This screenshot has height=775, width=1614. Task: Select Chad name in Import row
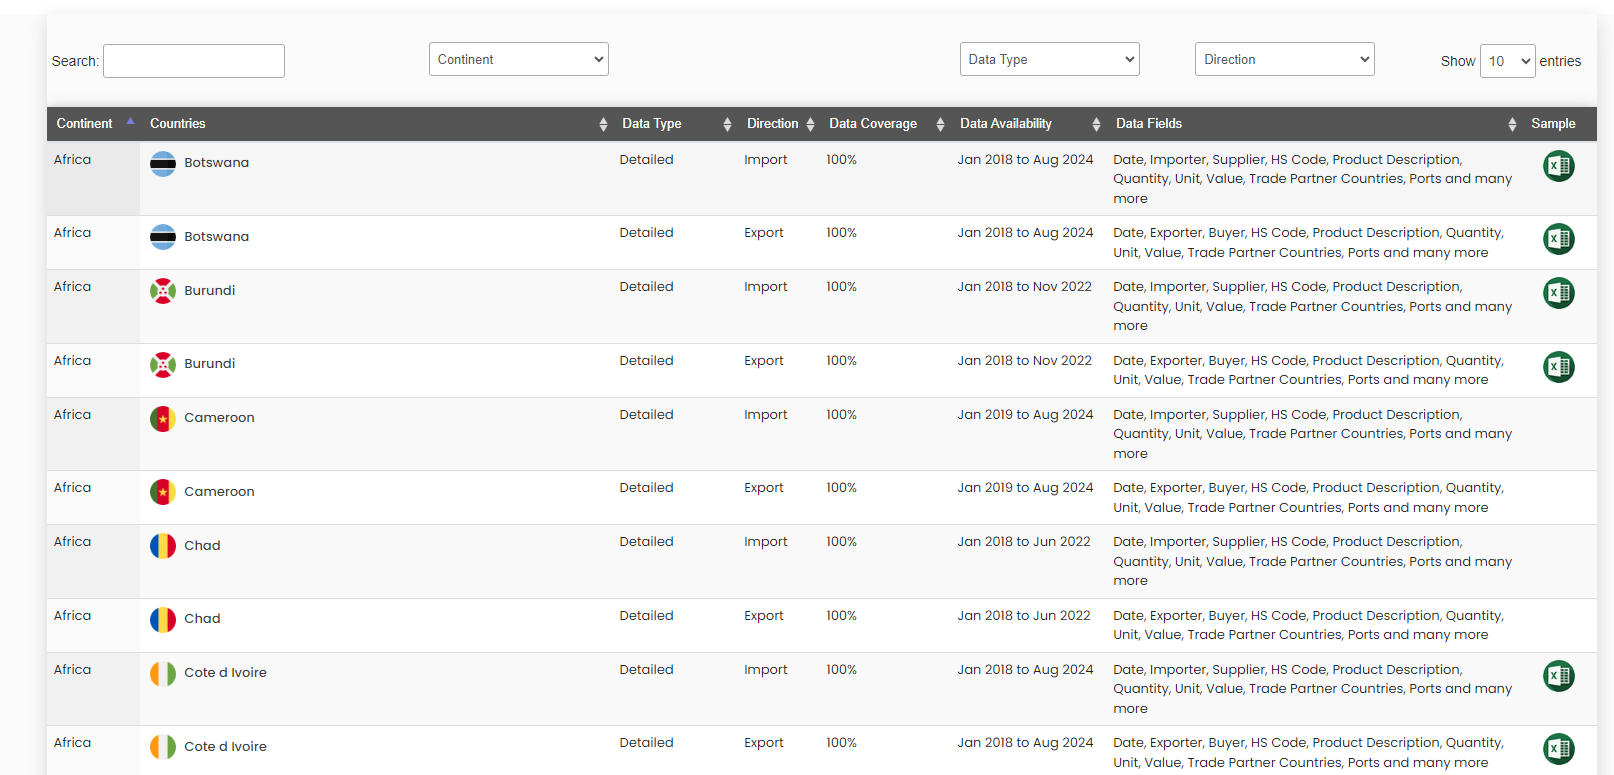click(202, 546)
